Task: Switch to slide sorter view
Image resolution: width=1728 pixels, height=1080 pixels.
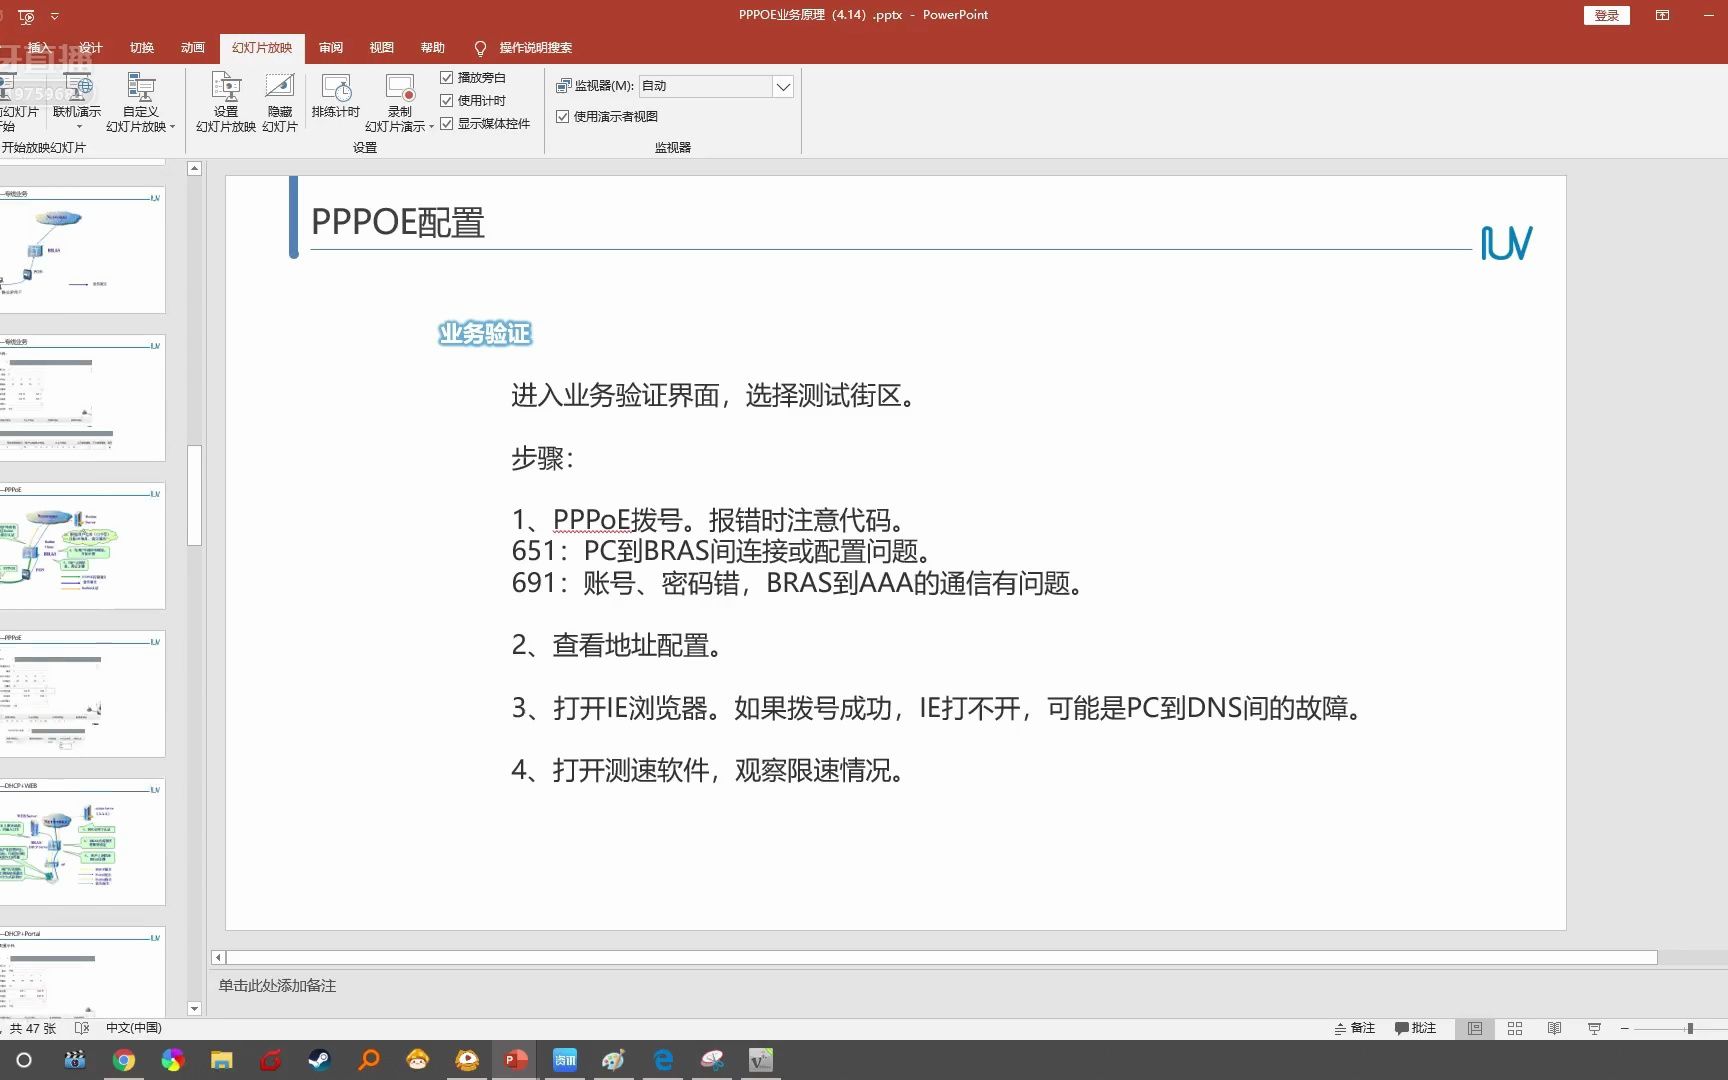Action: pos(1515,1028)
